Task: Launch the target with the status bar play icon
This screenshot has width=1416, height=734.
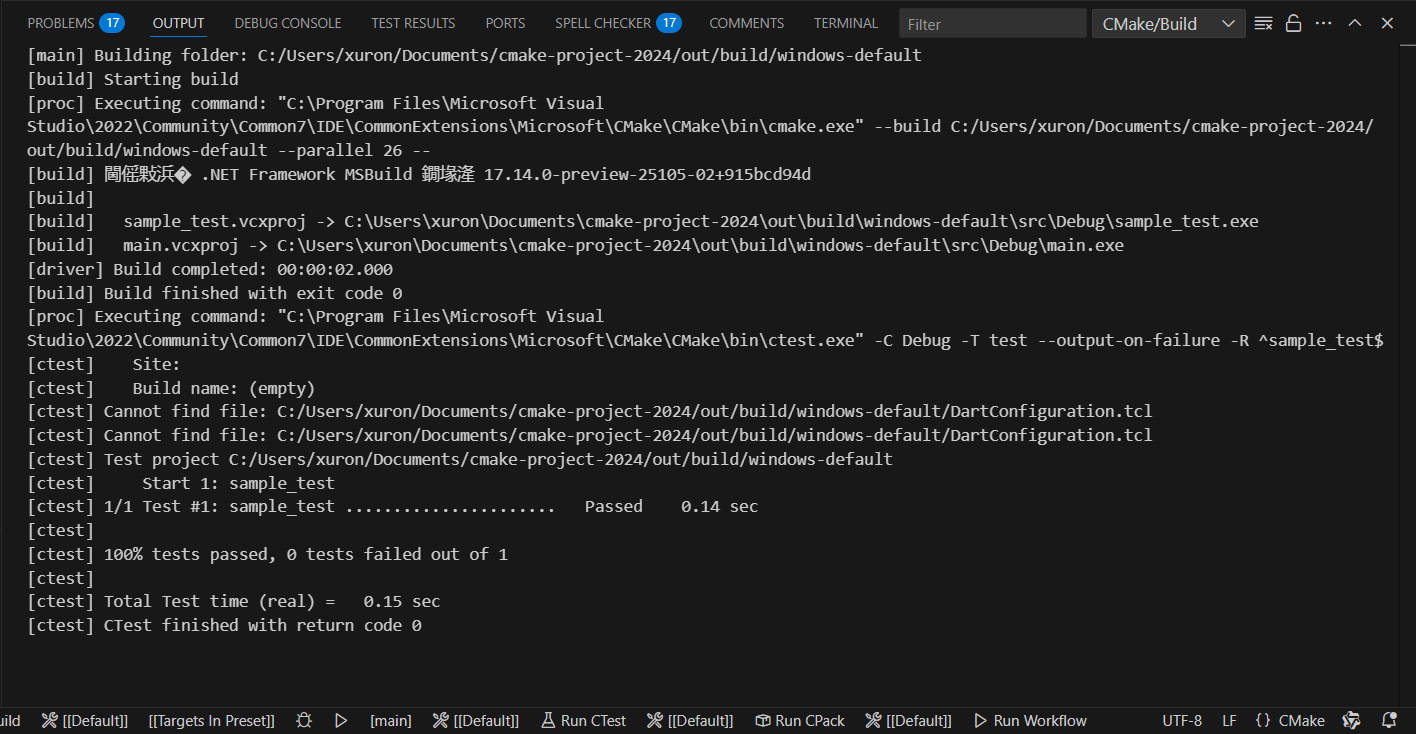Action: [x=341, y=720]
